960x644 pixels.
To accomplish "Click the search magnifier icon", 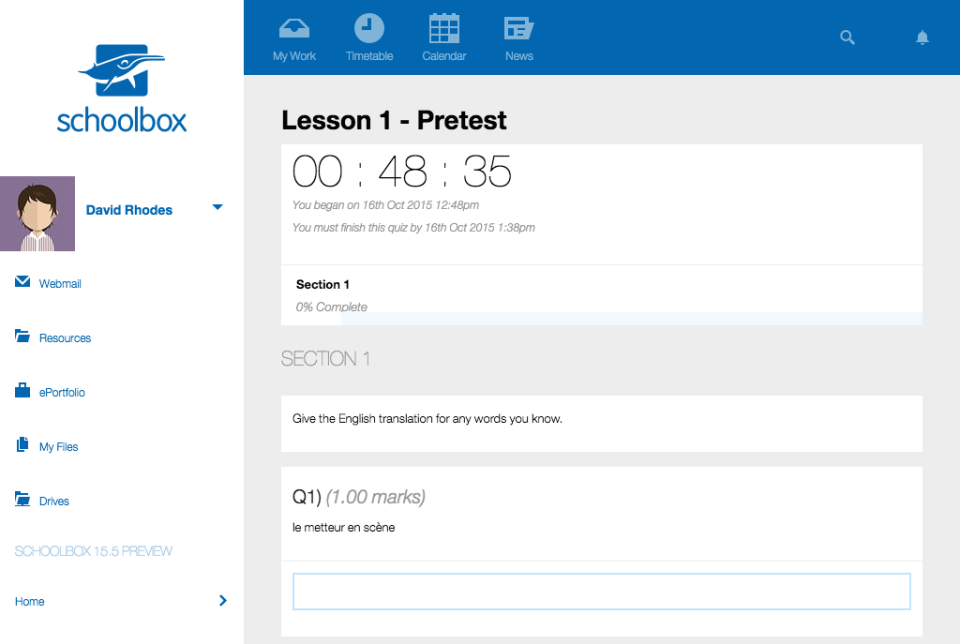I will 847,37.
